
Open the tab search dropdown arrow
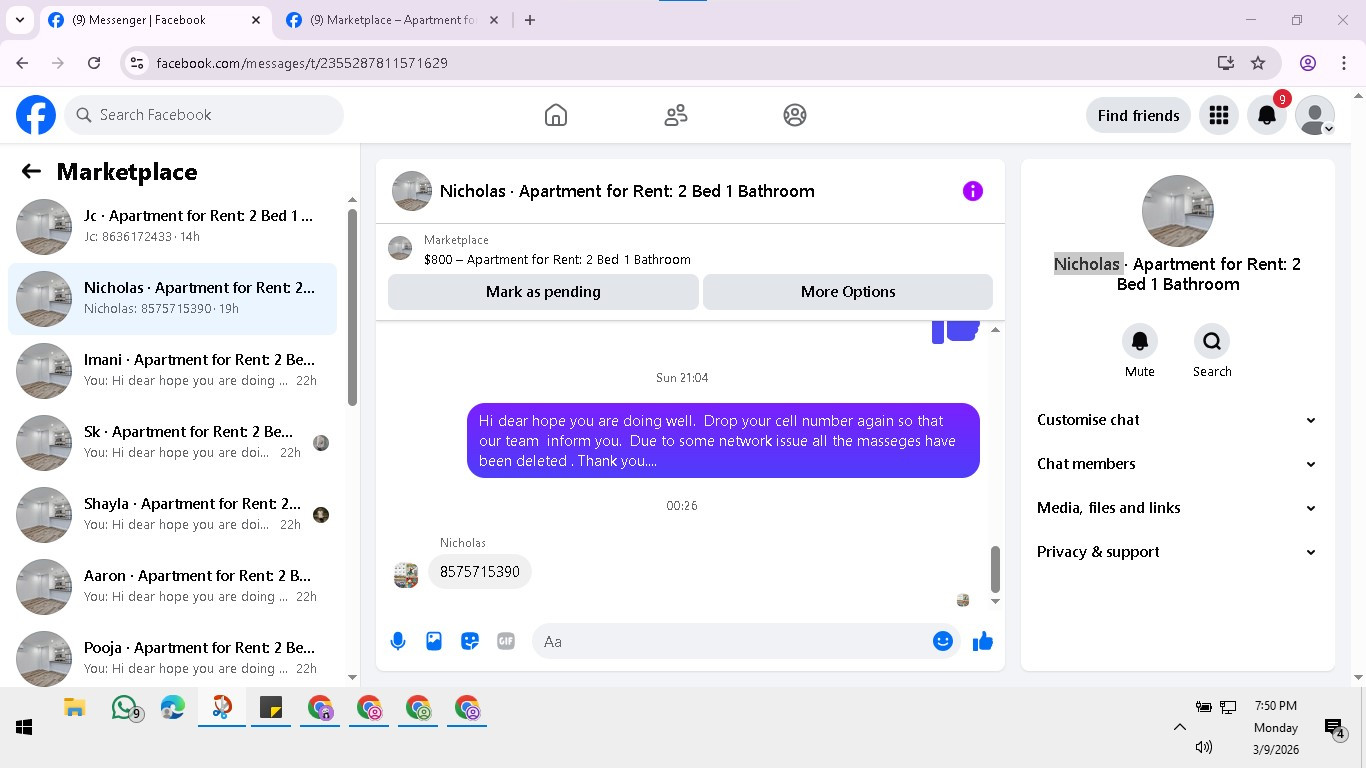19,20
